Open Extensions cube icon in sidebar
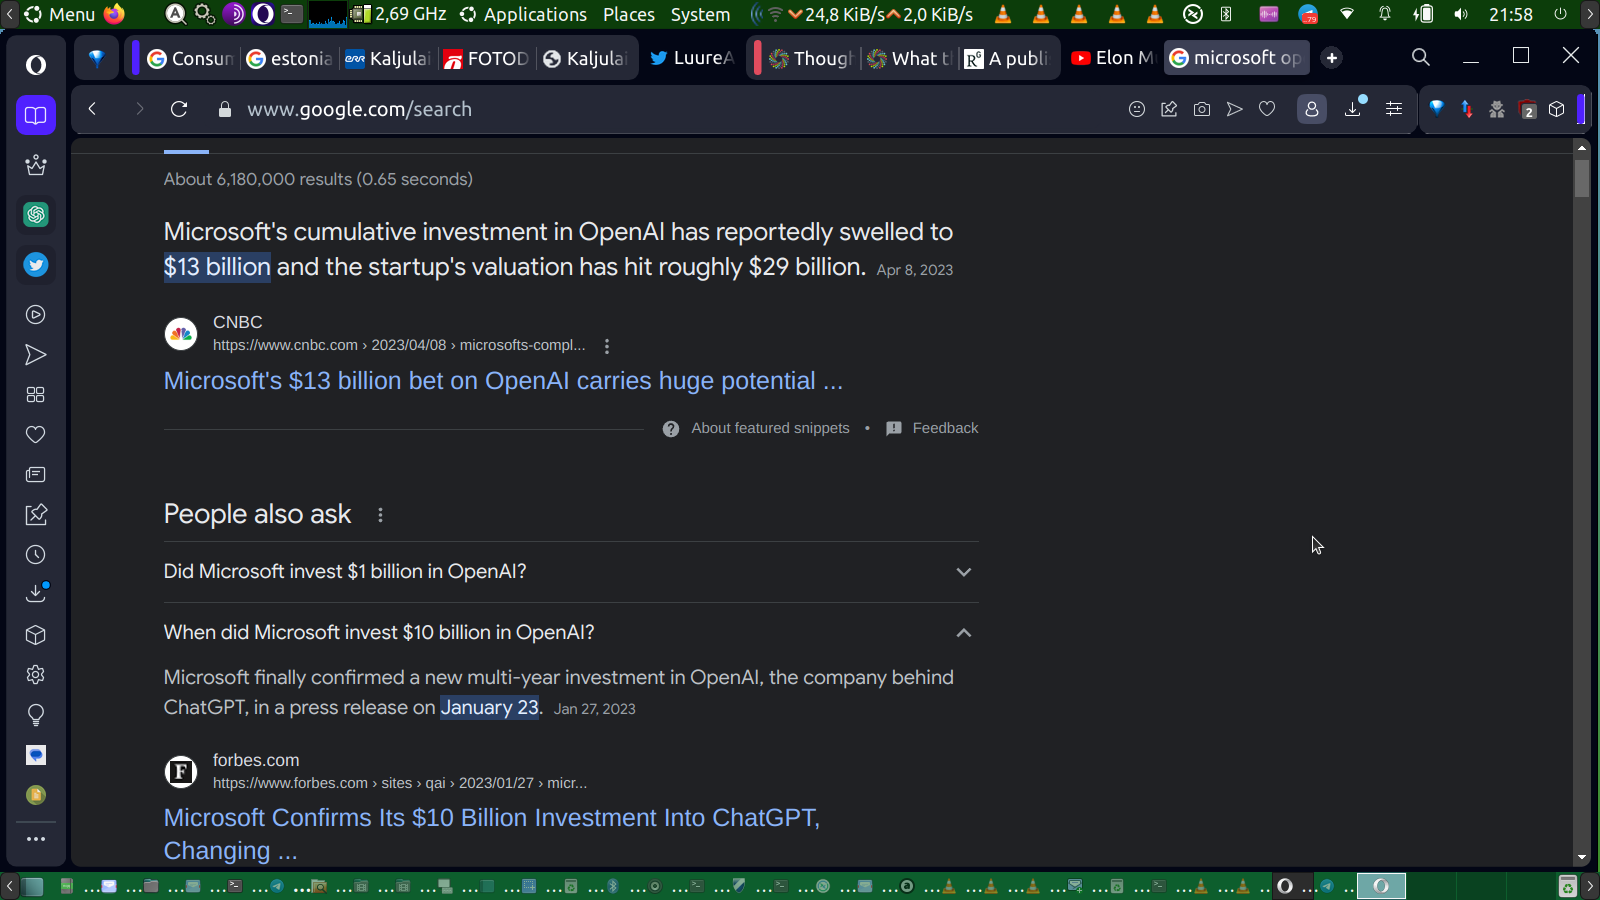Screen dimensions: 1600x900 [x=36, y=635]
